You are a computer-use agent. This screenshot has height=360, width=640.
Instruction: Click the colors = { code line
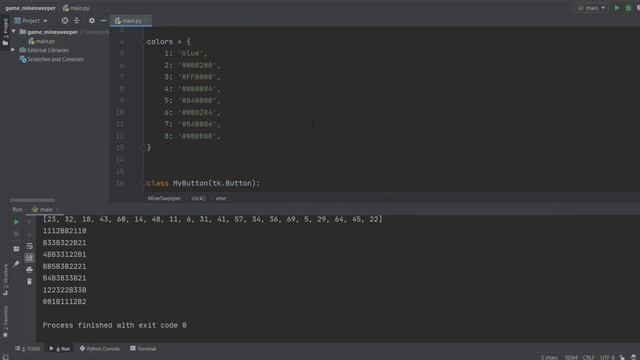(x=169, y=42)
